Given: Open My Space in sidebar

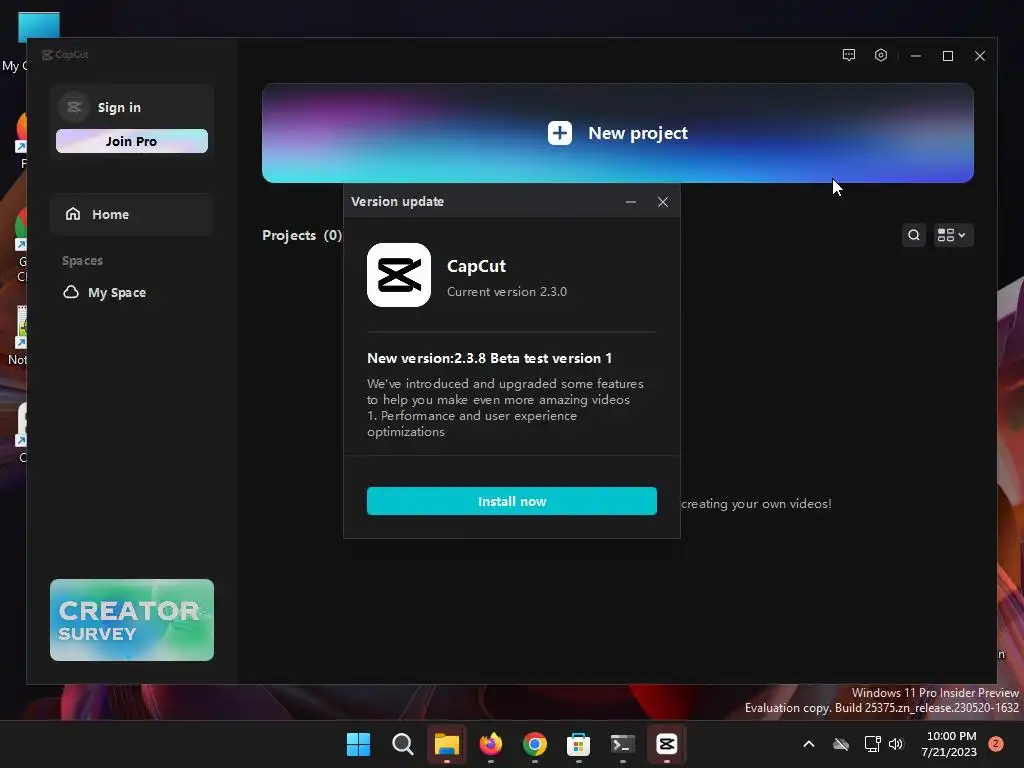Looking at the screenshot, I should (x=117, y=293).
